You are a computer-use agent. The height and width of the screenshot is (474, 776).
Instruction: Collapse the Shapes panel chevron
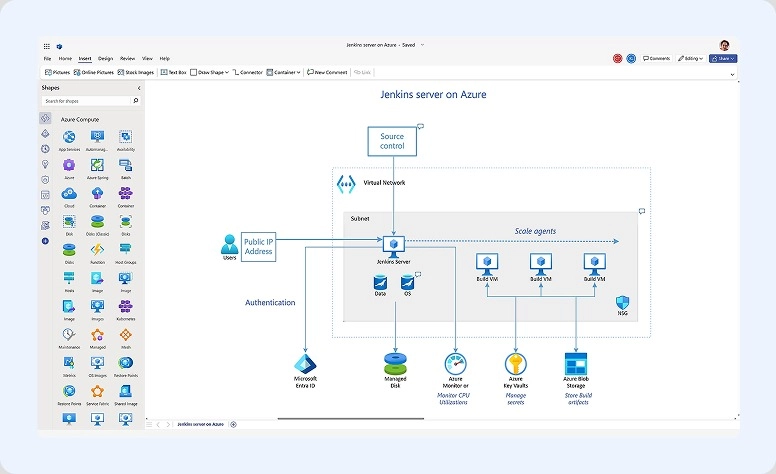tap(139, 88)
